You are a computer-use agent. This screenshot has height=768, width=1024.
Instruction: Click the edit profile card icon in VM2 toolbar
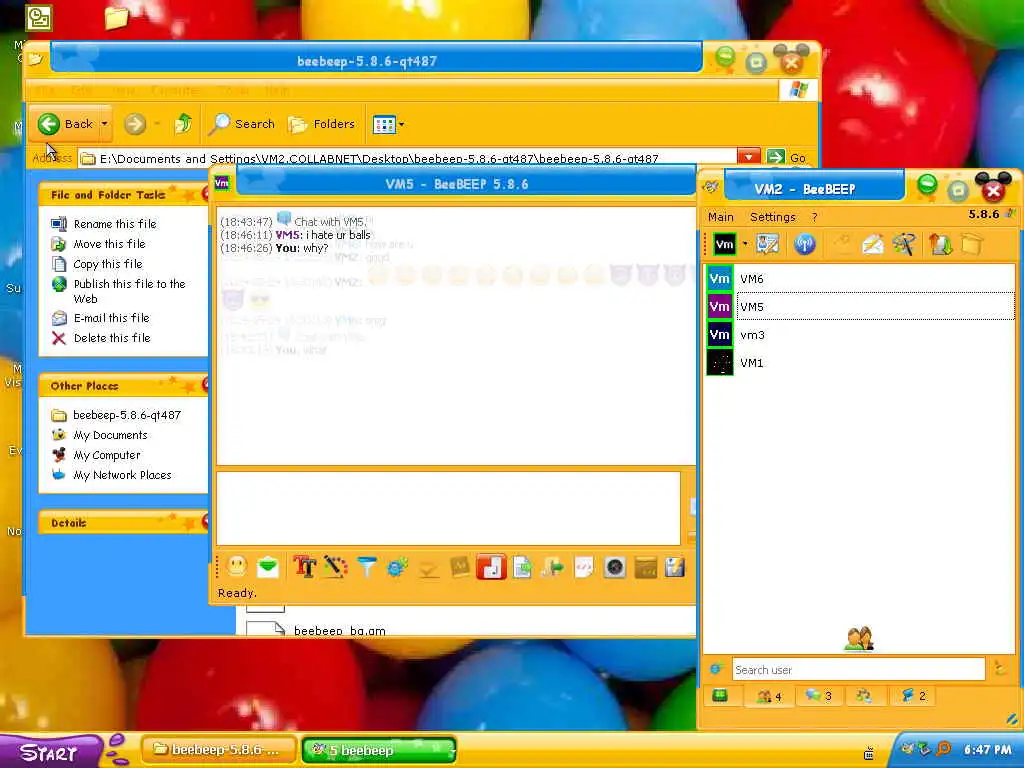[x=768, y=244]
